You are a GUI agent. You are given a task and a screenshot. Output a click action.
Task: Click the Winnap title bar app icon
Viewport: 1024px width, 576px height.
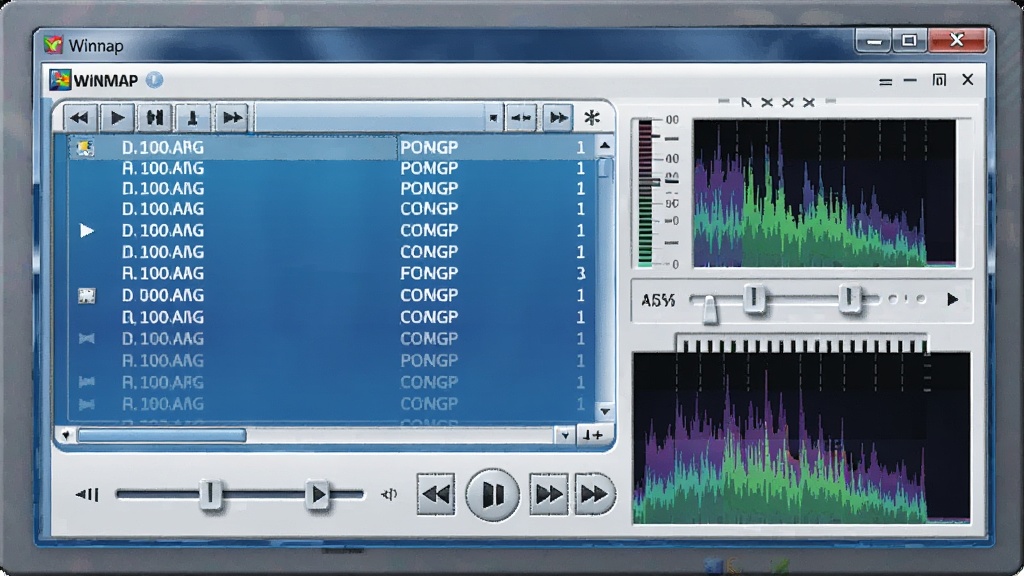54,44
